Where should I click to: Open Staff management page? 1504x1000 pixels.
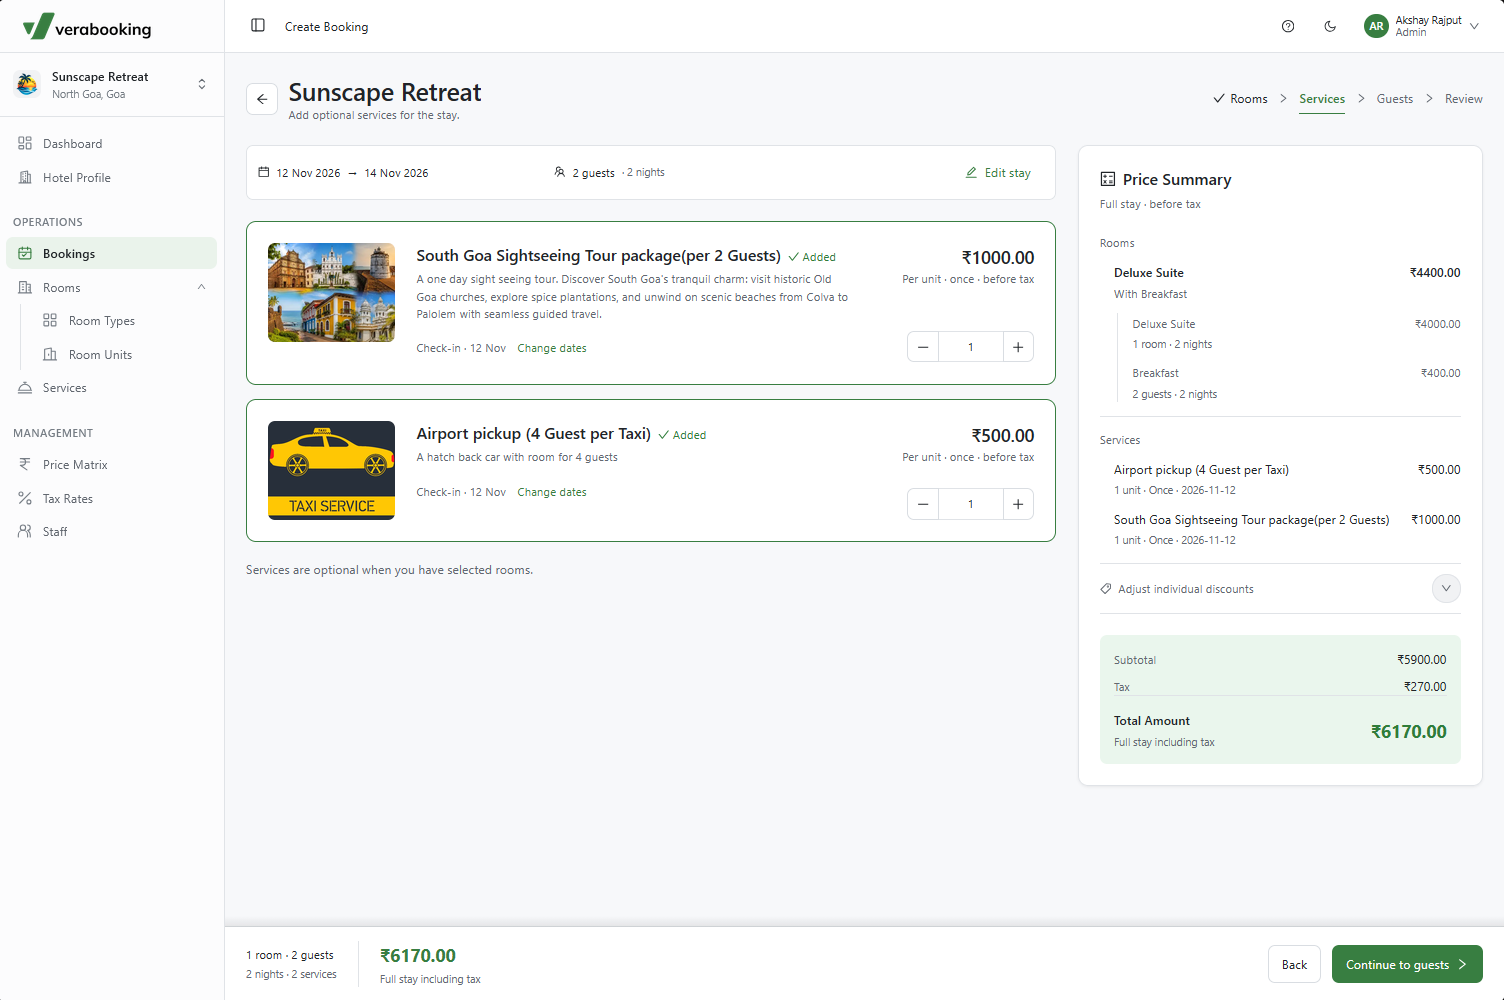tap(112, 532)
